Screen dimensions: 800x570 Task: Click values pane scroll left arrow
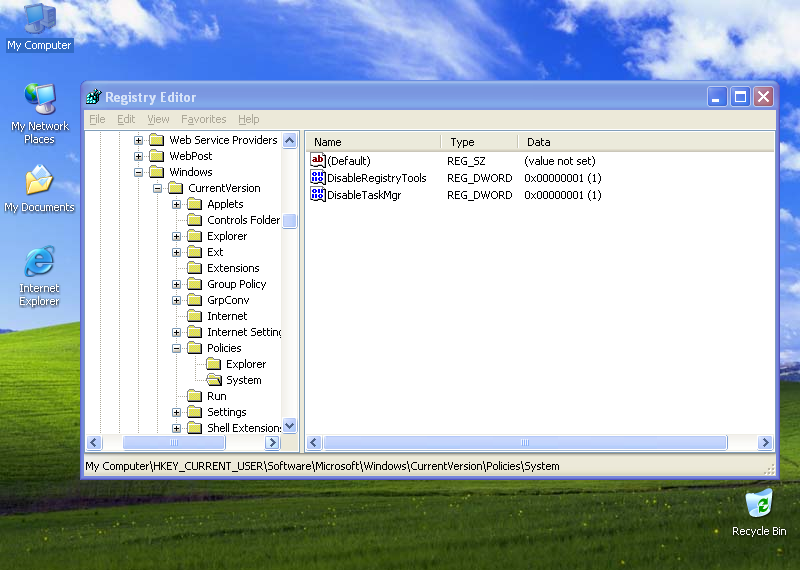pos(314,442)
